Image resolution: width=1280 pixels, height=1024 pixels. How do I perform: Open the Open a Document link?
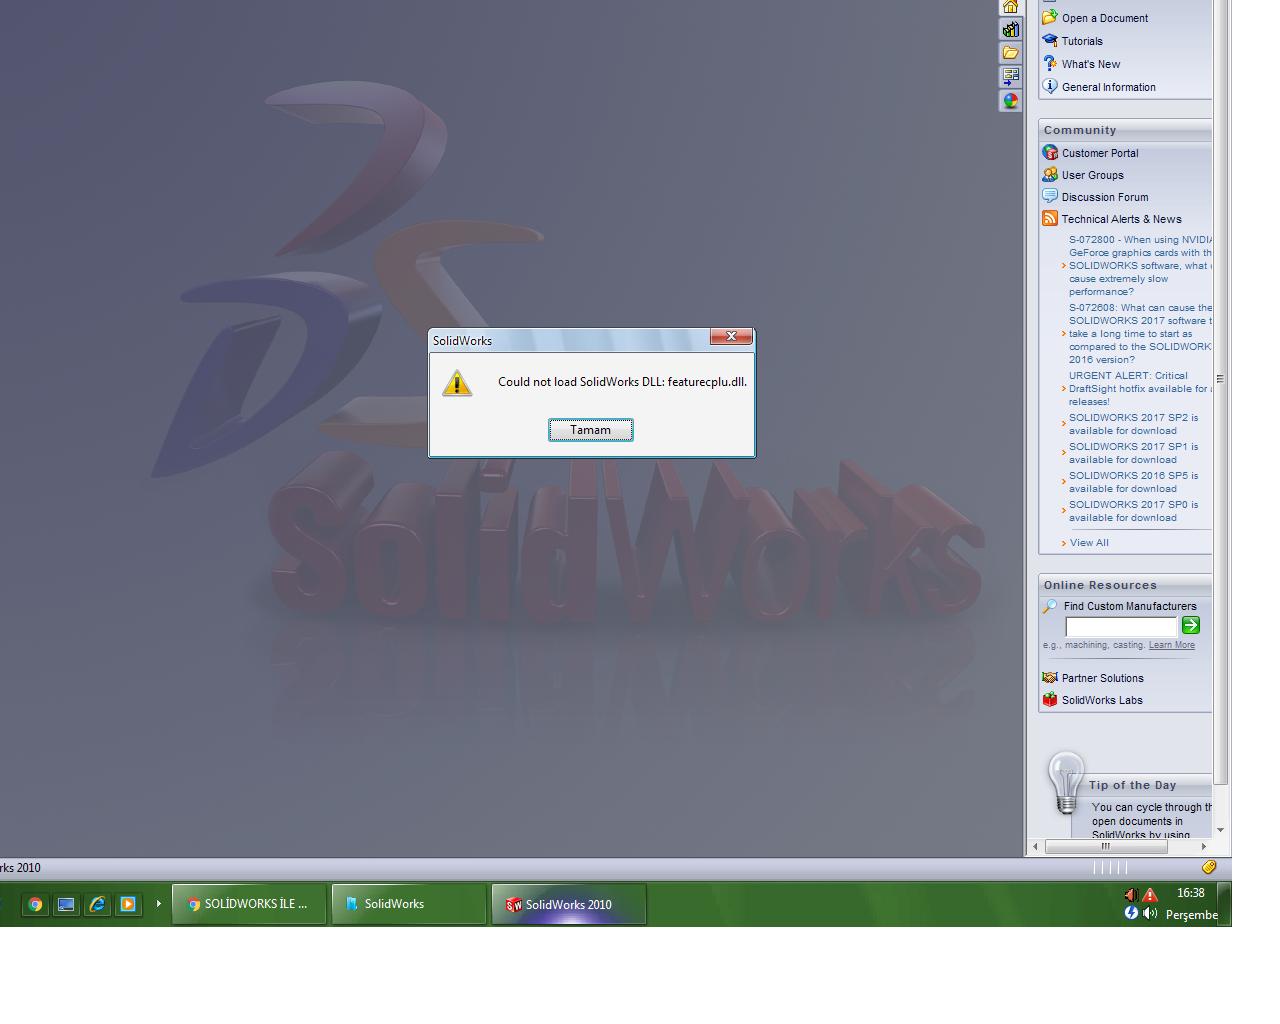(x=1105, y=18)
